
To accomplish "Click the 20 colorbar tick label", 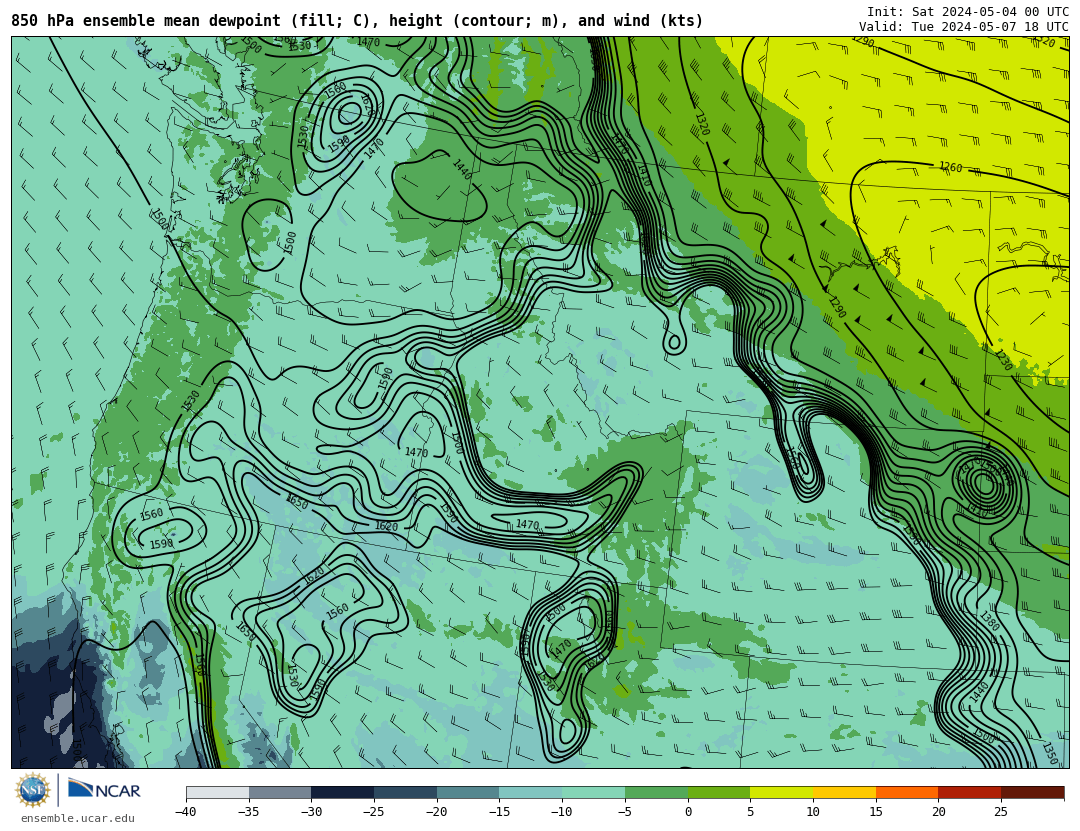I will coord(938,812).
